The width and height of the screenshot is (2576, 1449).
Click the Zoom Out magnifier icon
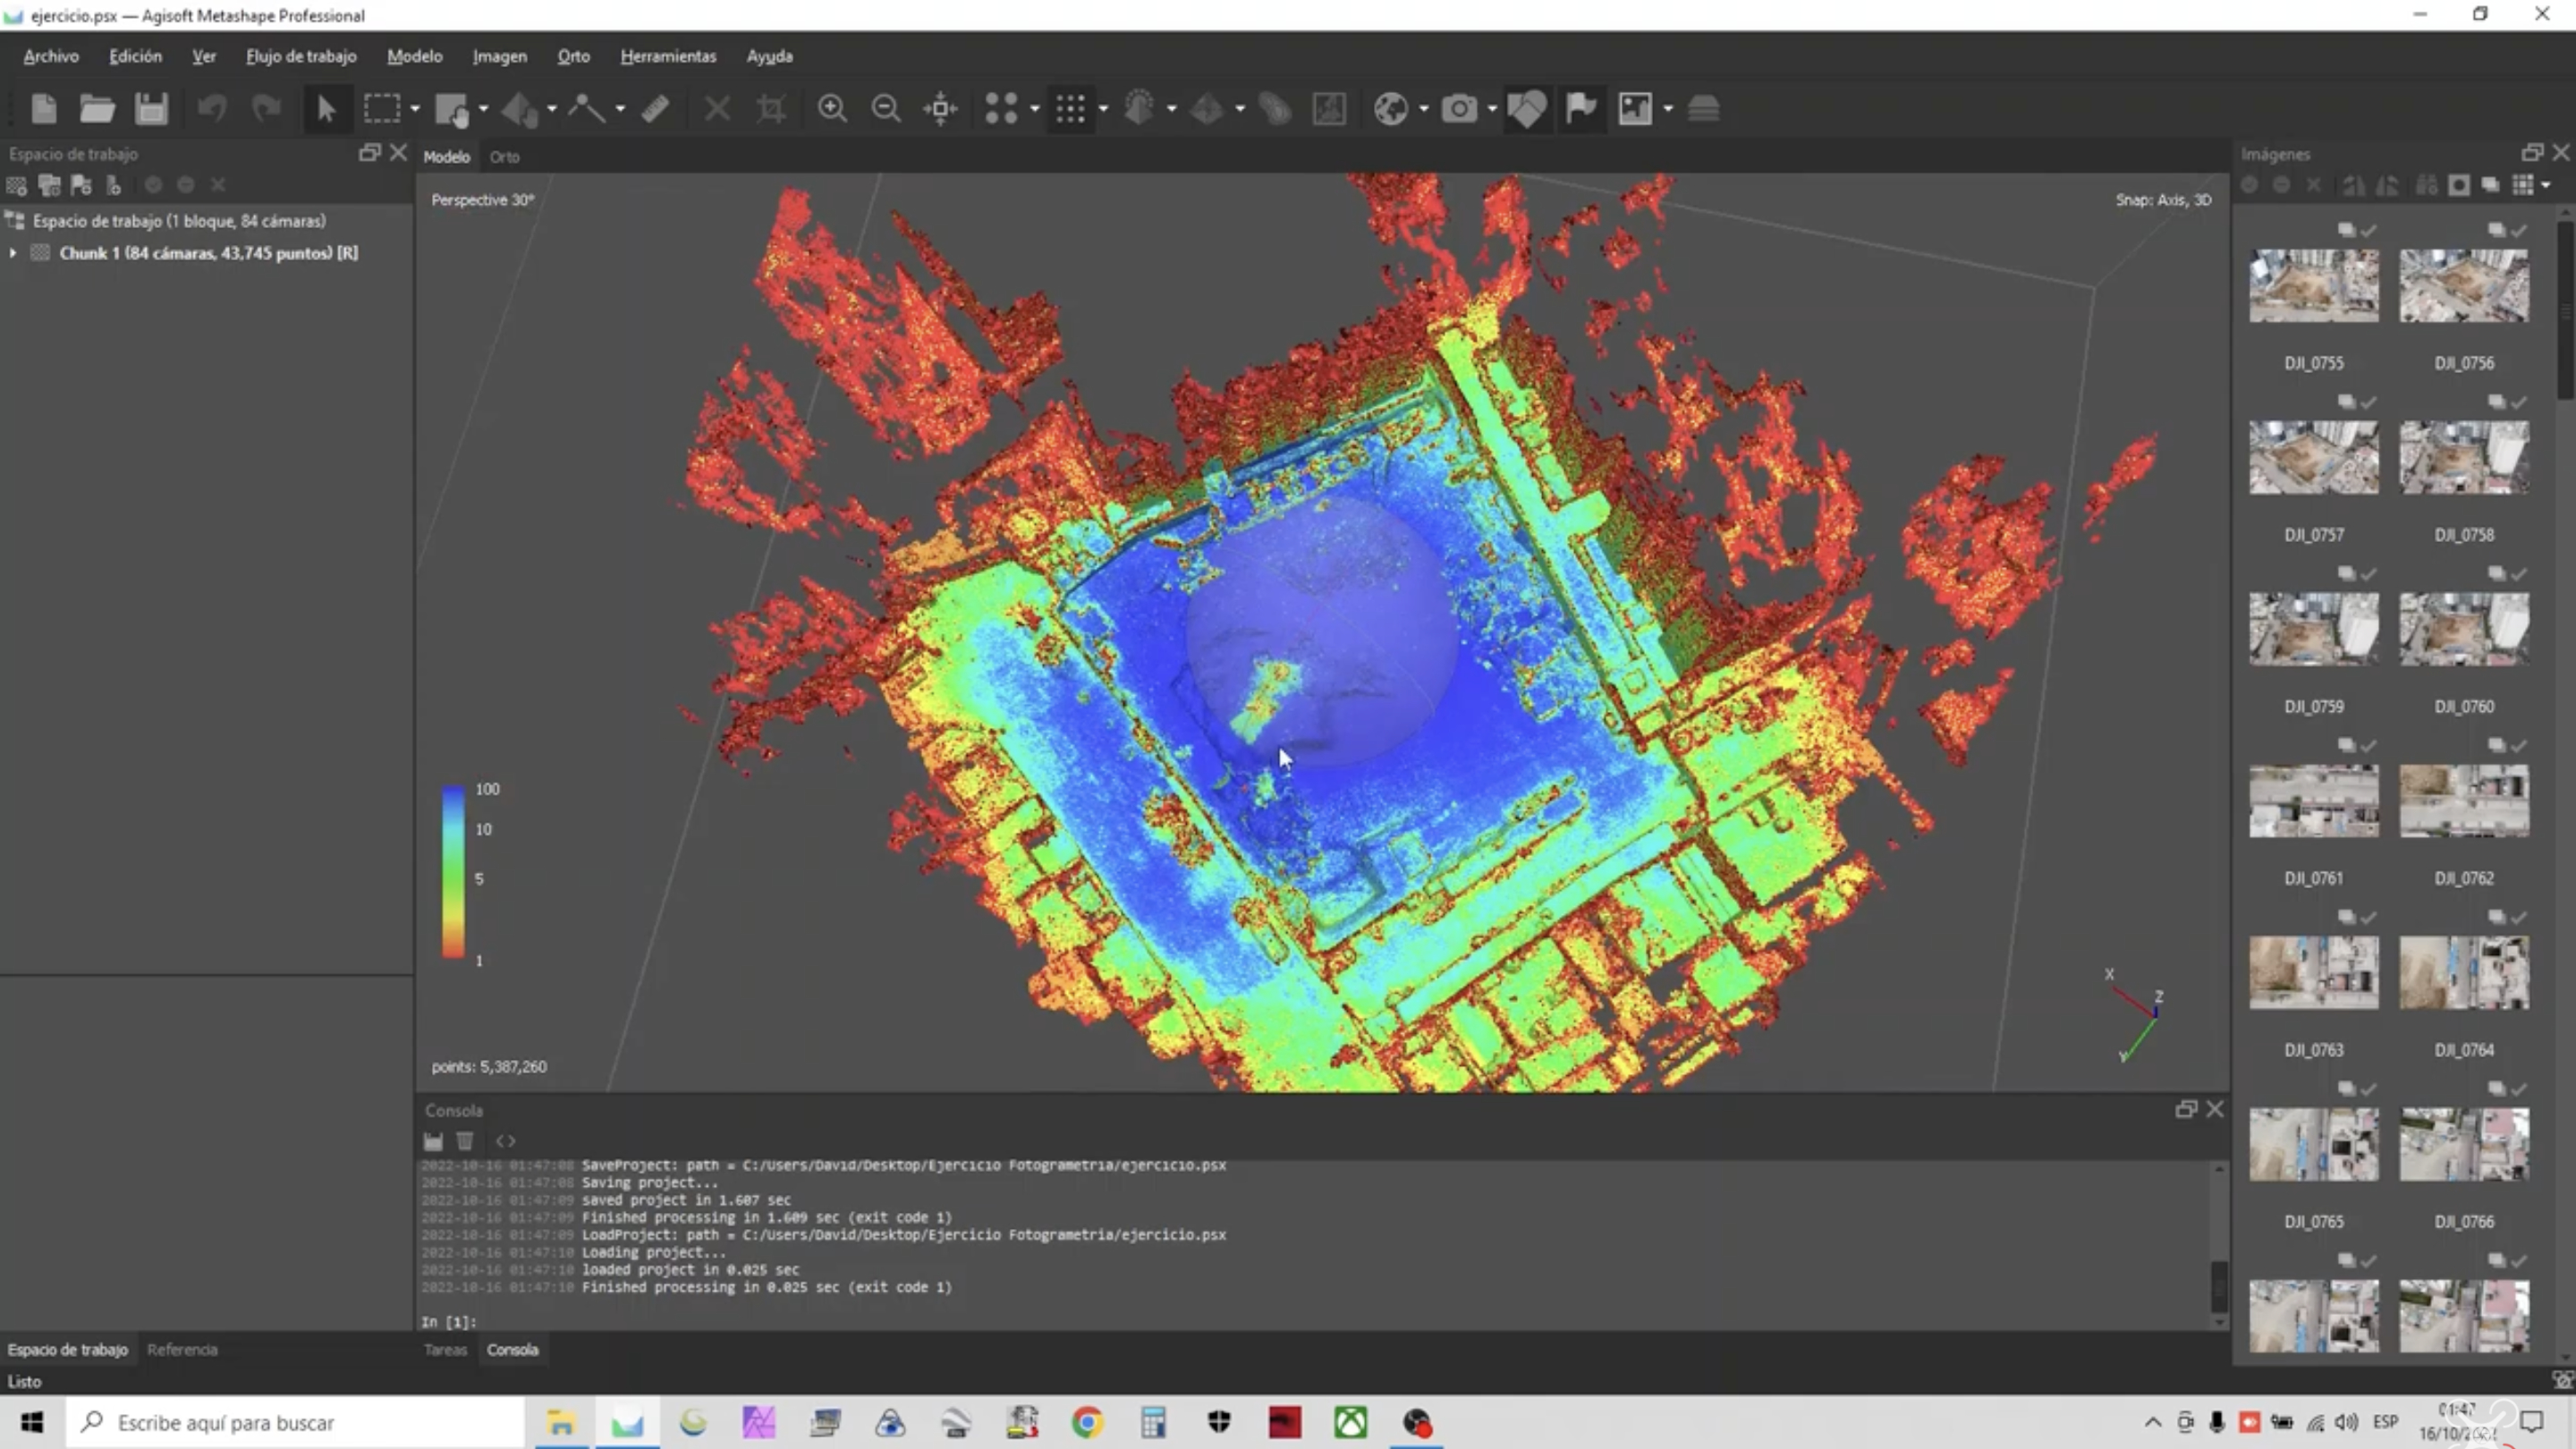pos(886,108)
